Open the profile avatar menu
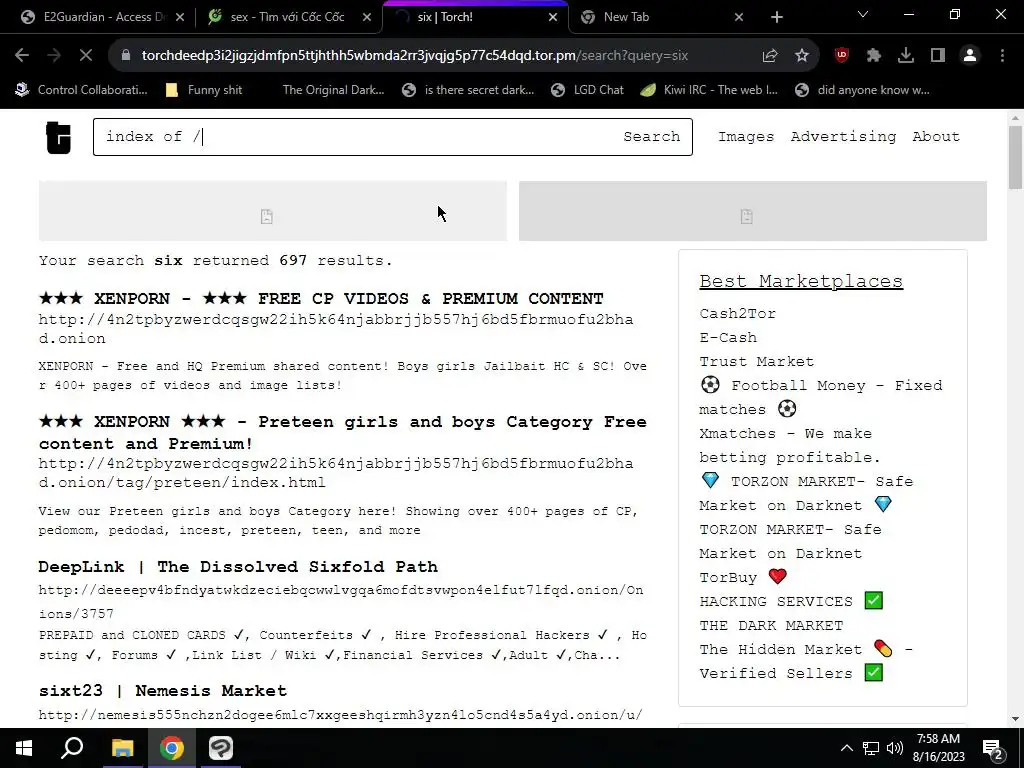The width and height of the screenshot is (1024, 768). coord(970,56)
